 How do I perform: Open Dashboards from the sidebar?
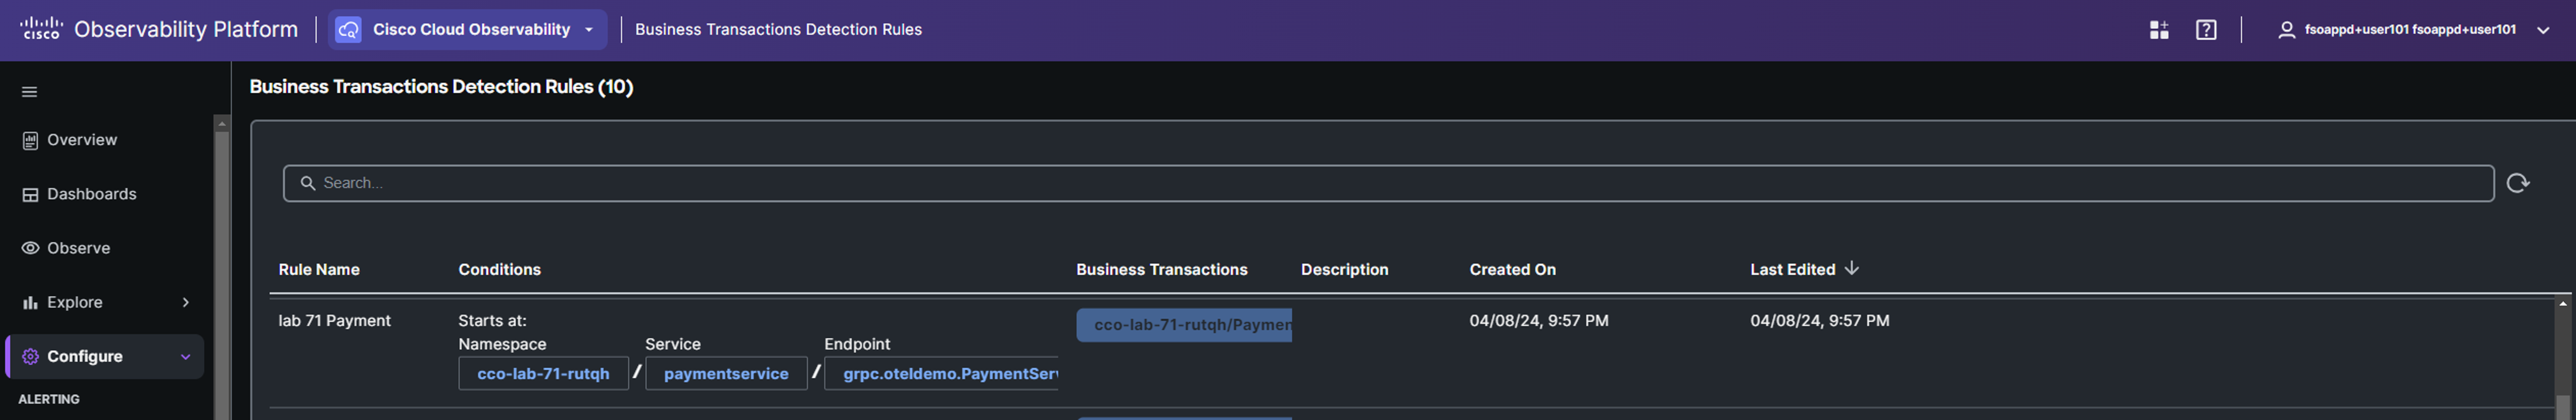coord(91,194)
